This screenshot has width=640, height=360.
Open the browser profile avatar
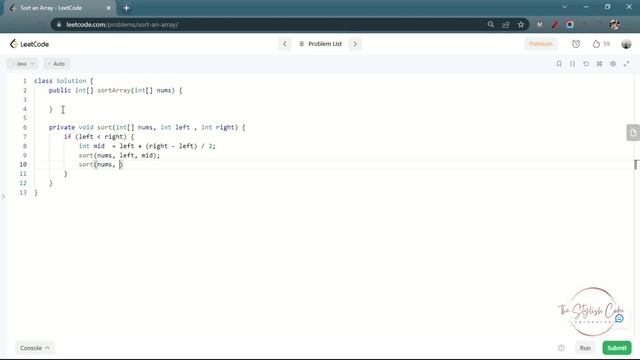pos(615,24)
